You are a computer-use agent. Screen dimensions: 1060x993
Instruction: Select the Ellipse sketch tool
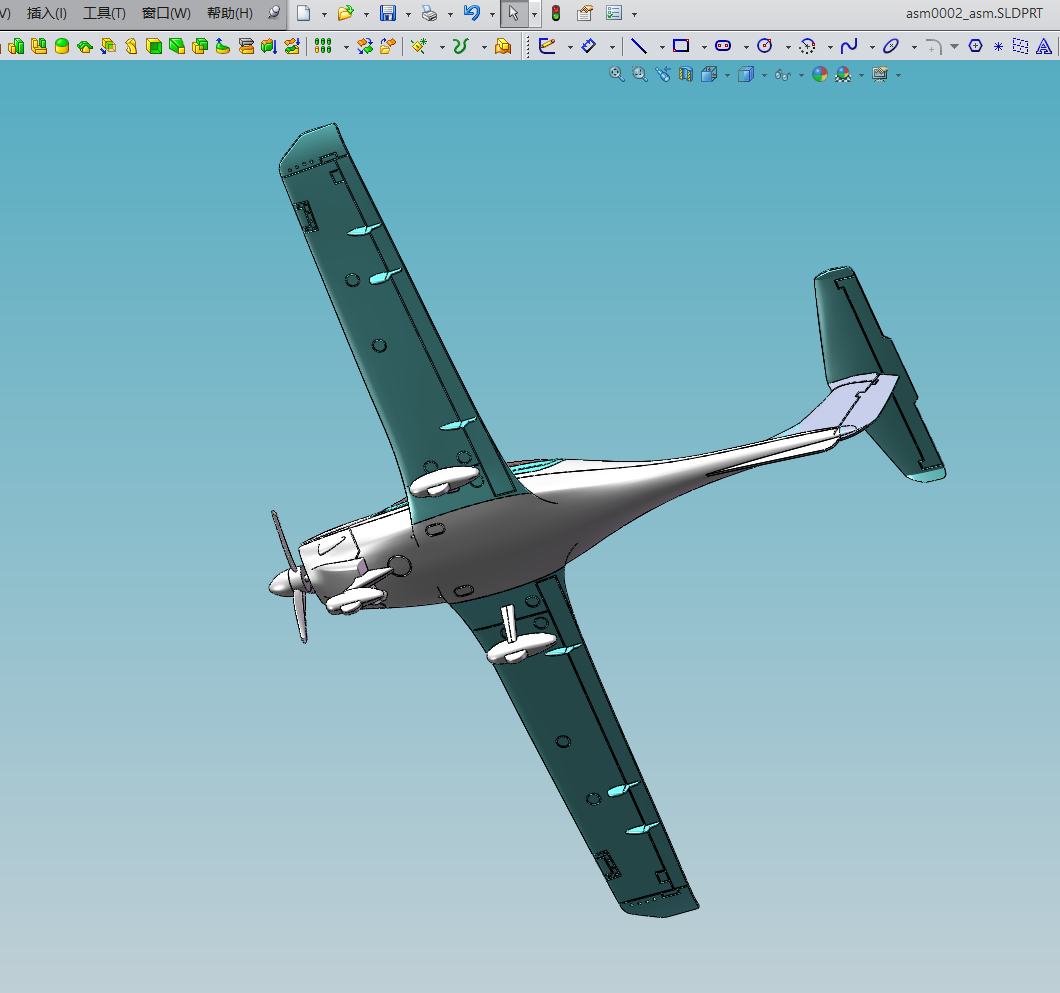pos(890,46)
